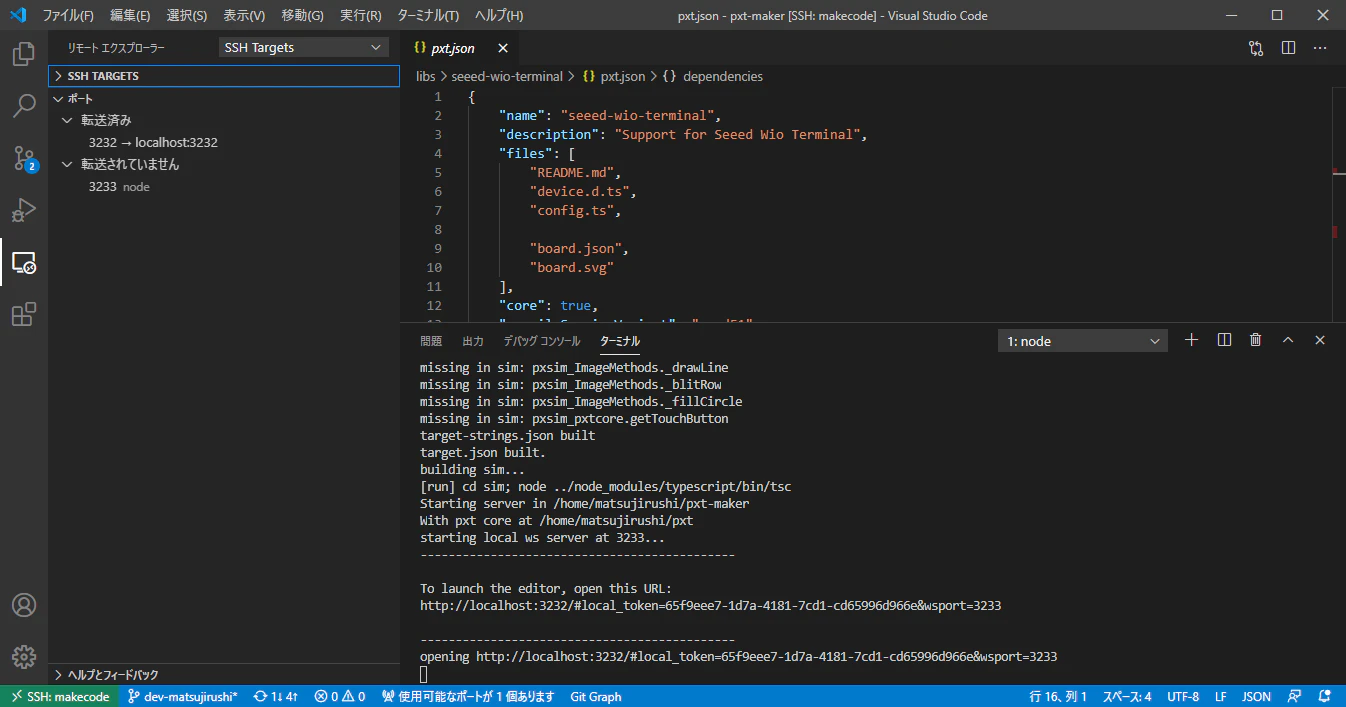The image size is (1346, 707).
Task: Split the terminal panel
Action: (x=1224, y=340)
